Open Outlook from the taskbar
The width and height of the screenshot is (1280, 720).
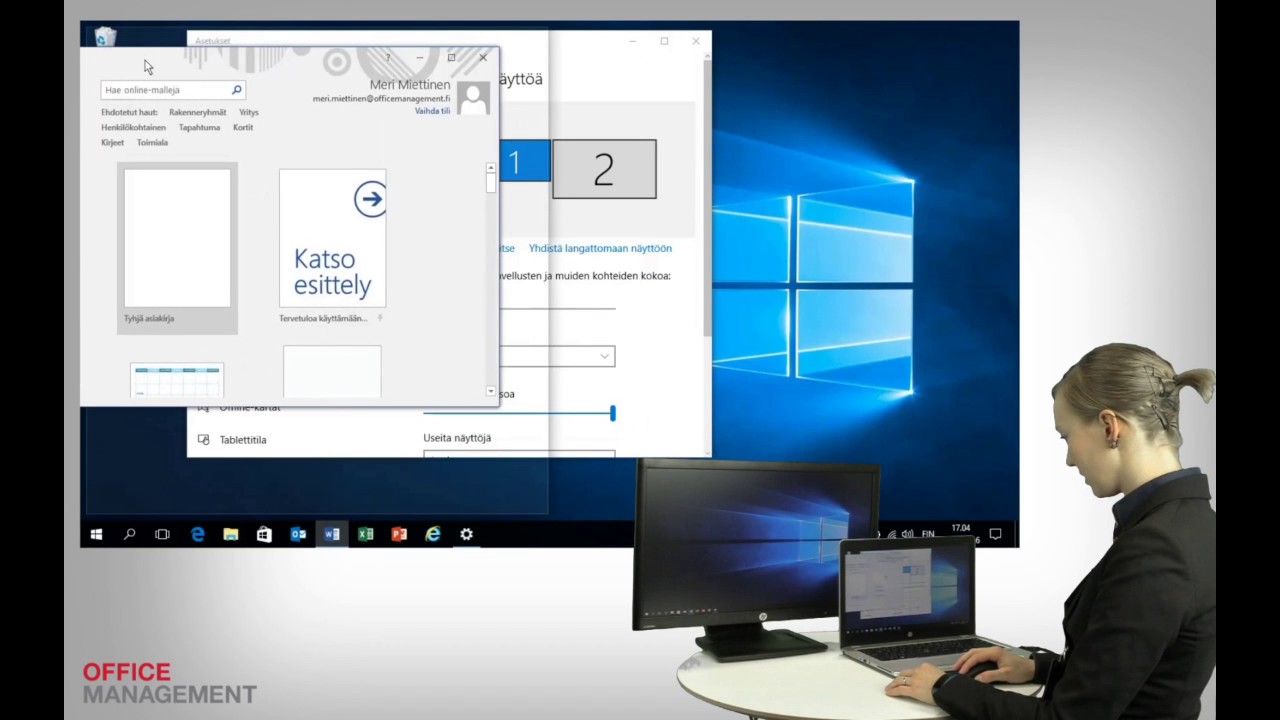point(298,535)
